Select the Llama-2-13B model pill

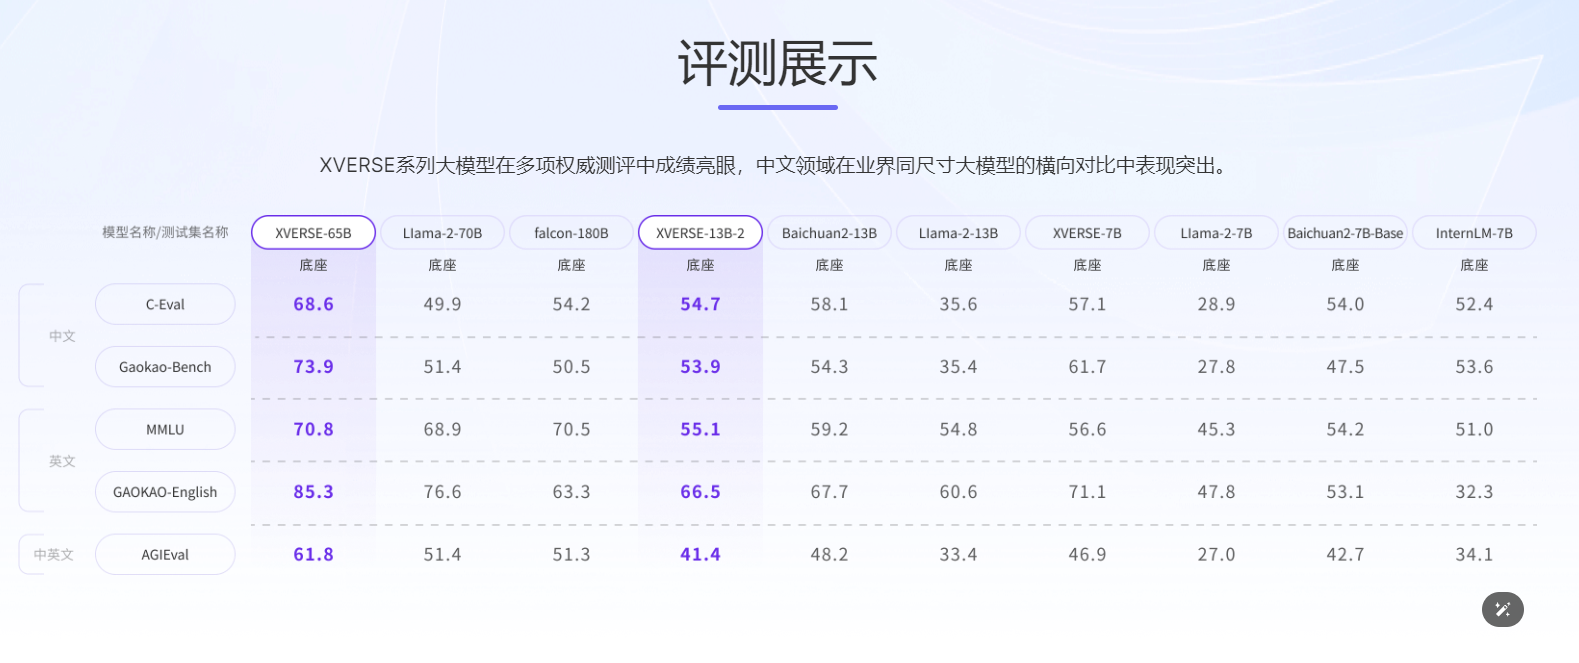click(x=958, y=233)
